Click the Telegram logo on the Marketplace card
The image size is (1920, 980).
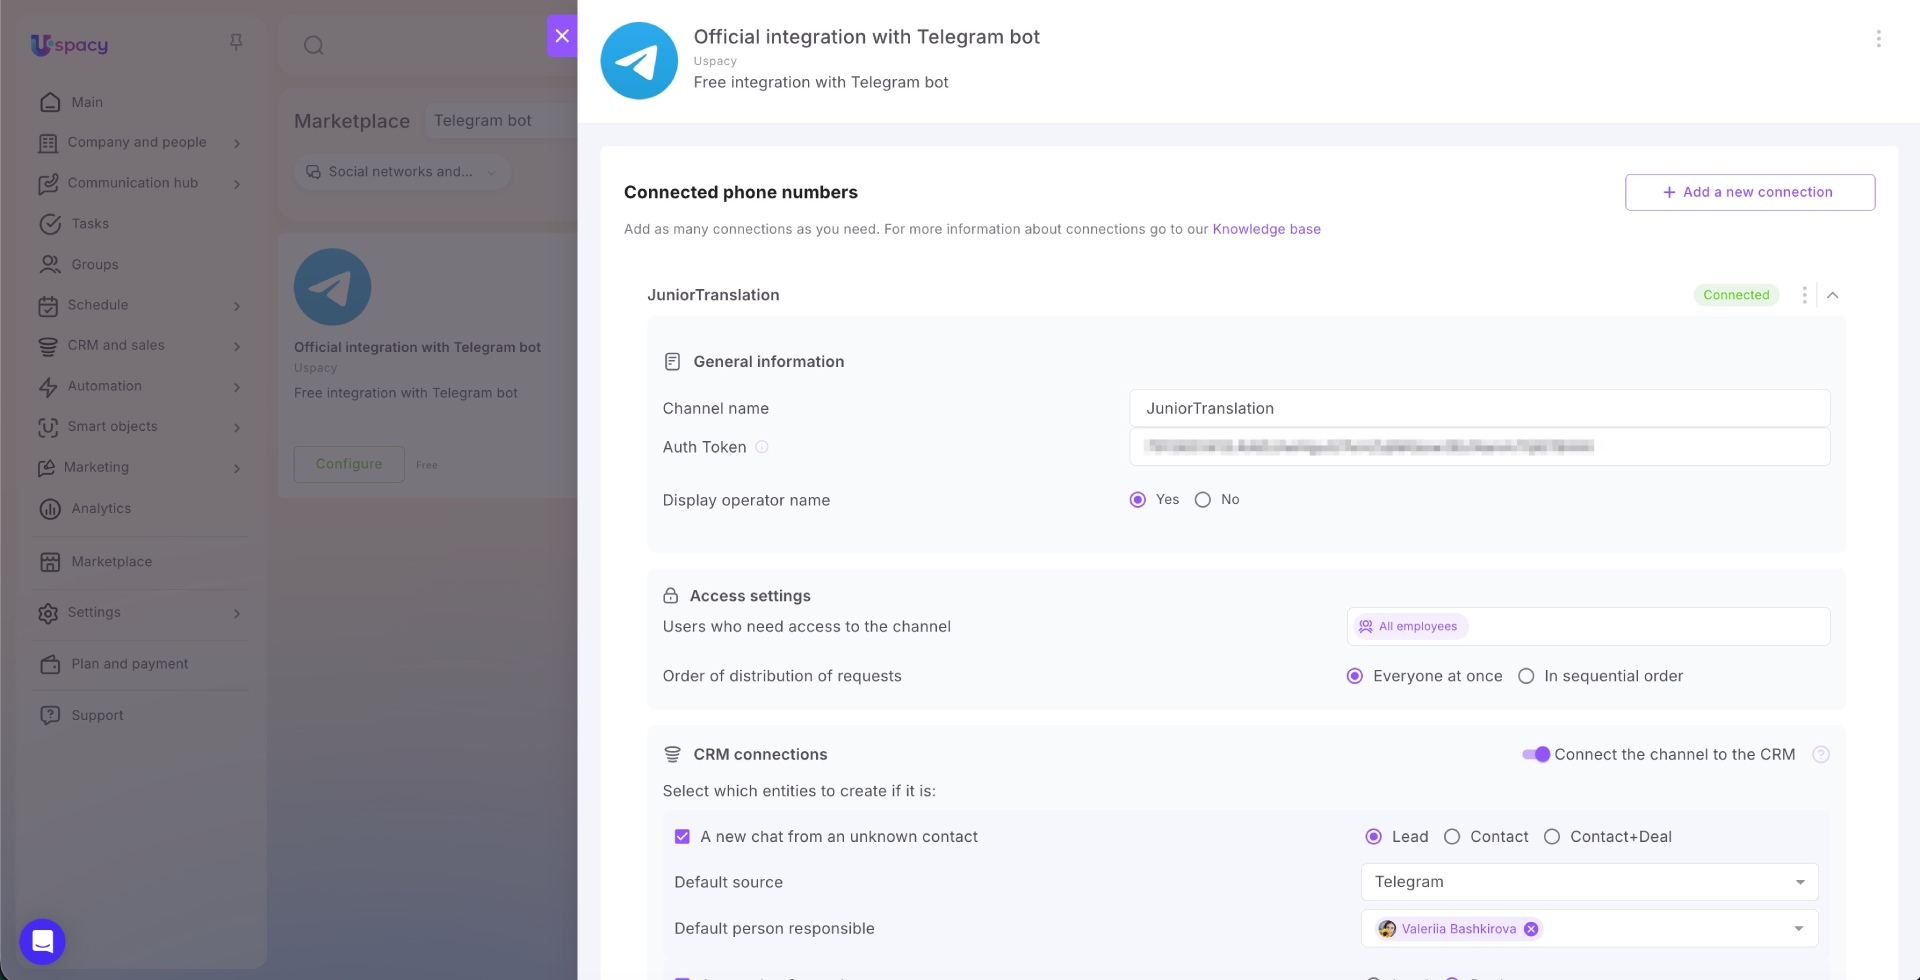click(x=332, y=287)
